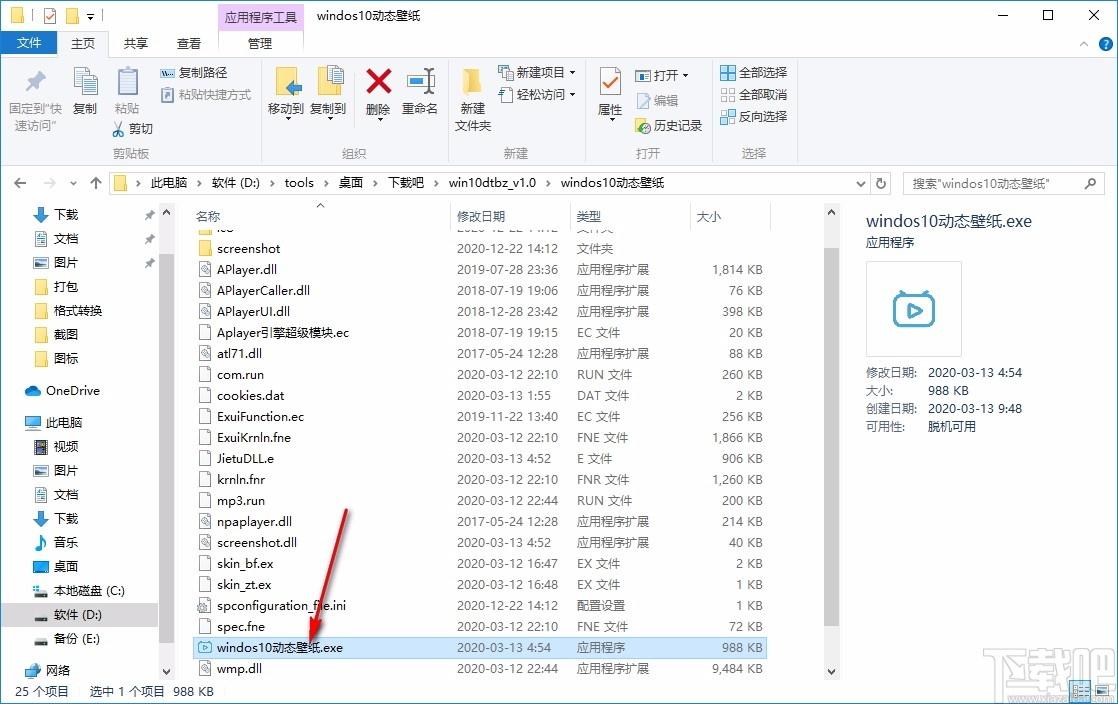Open the New item dropdown
This screenshot has height=704, width=1118.
click(x=537, y=73)
